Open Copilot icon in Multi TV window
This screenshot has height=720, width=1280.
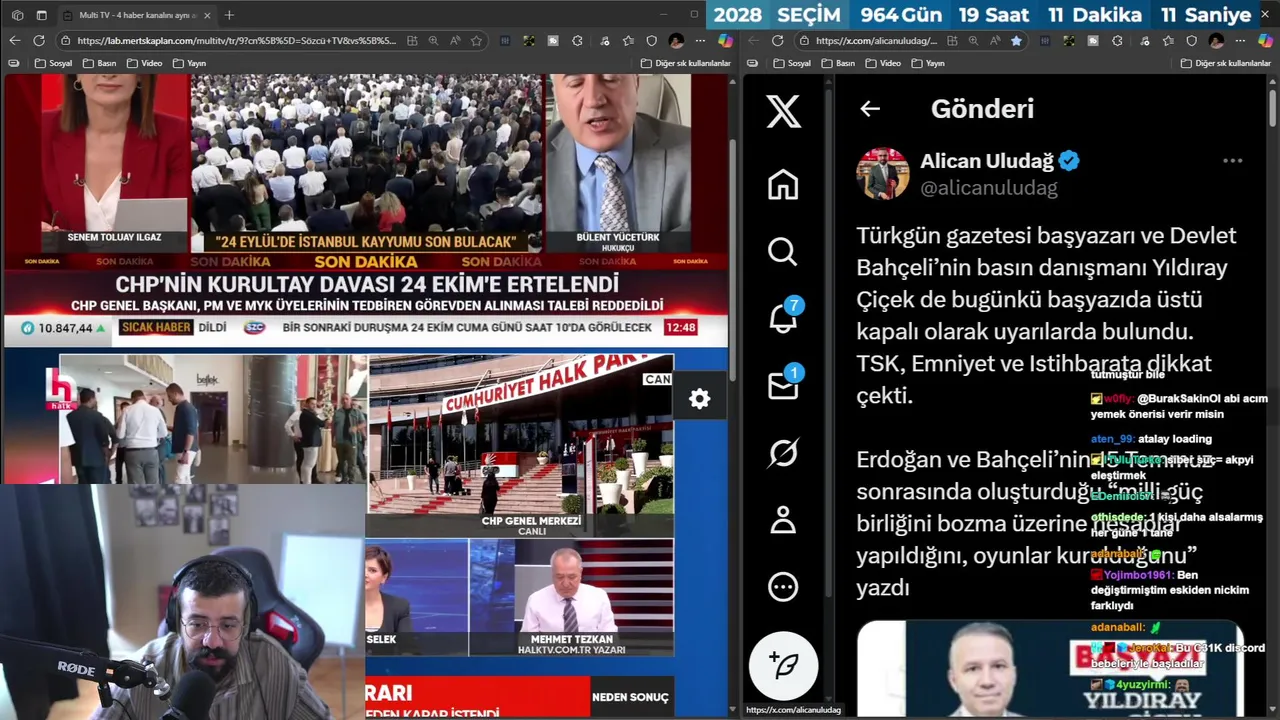(725, 41)
